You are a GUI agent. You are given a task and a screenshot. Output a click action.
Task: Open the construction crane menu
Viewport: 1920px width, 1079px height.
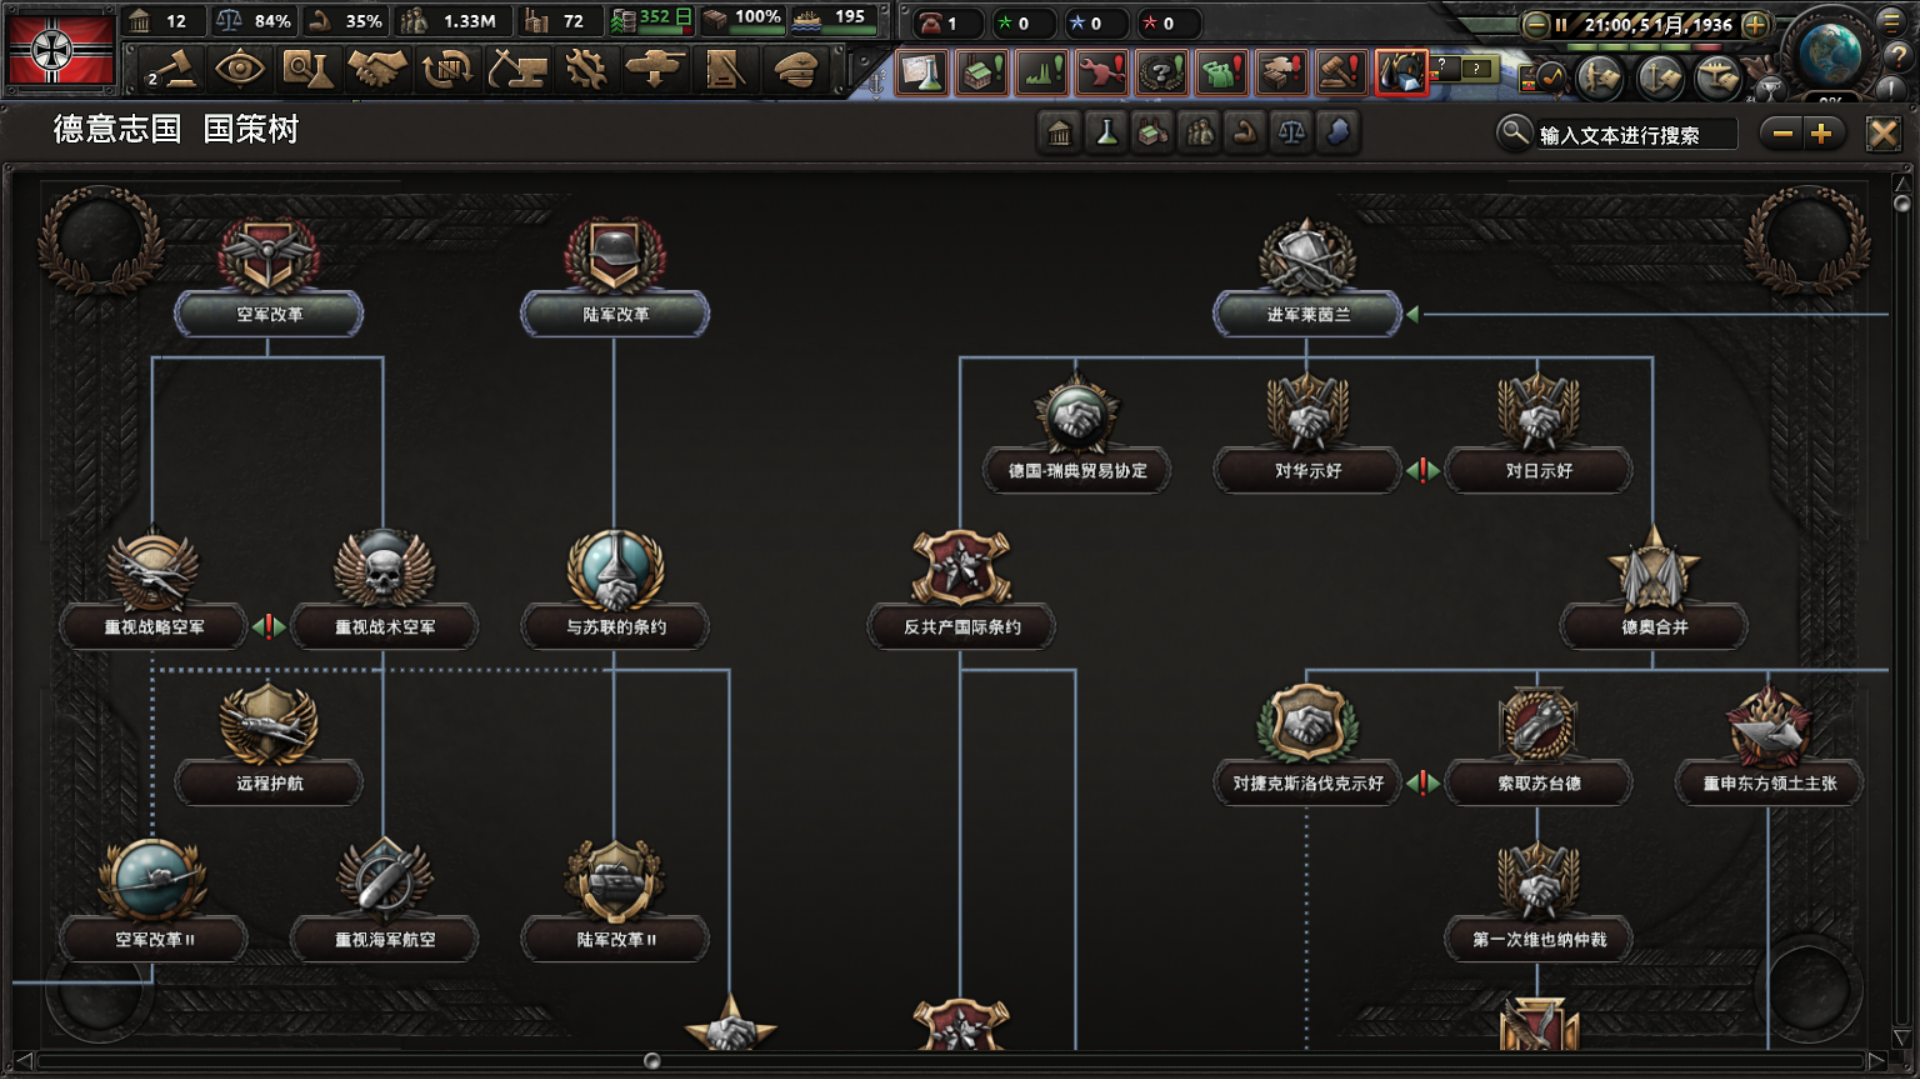point(516,70)
